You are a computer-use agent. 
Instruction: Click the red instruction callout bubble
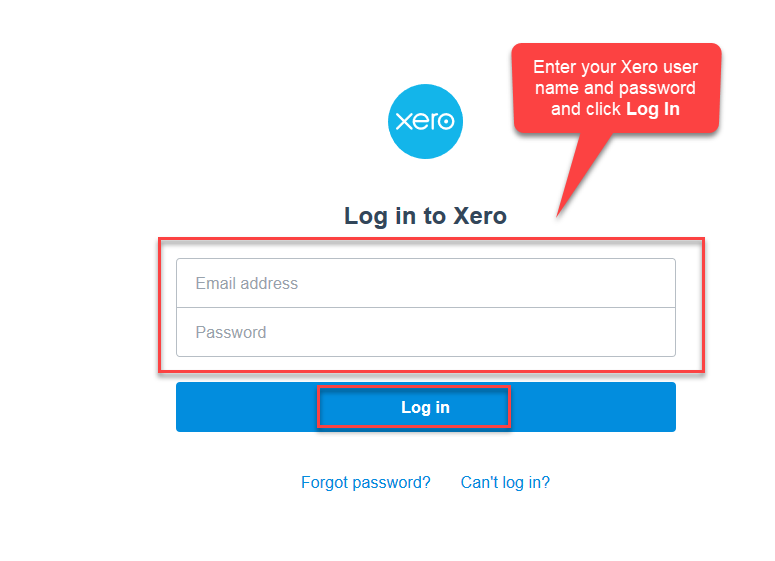(615, 88)
